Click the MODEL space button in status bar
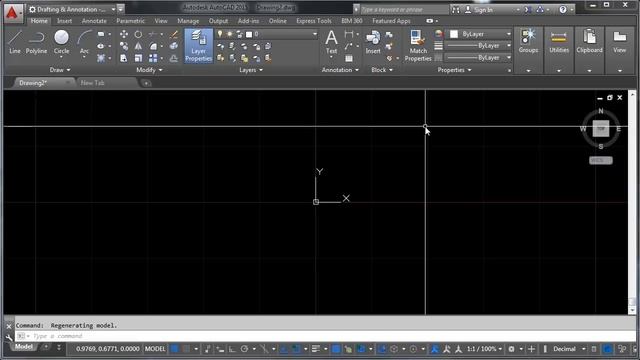This screenshot has width=640, height=360. (x=155, y=349)
